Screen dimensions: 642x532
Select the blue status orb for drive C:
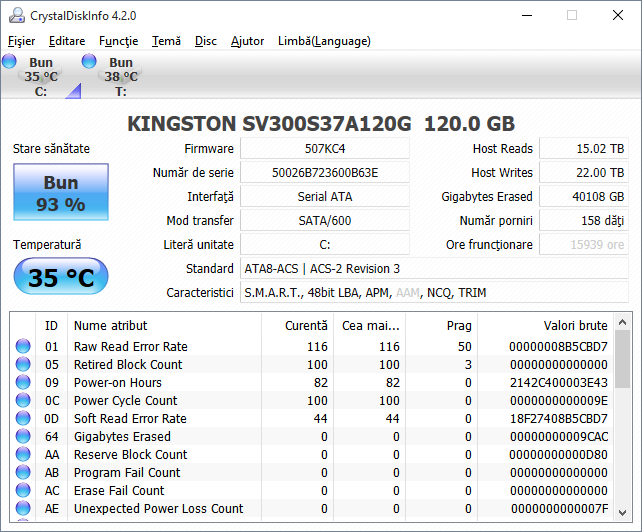9,61
